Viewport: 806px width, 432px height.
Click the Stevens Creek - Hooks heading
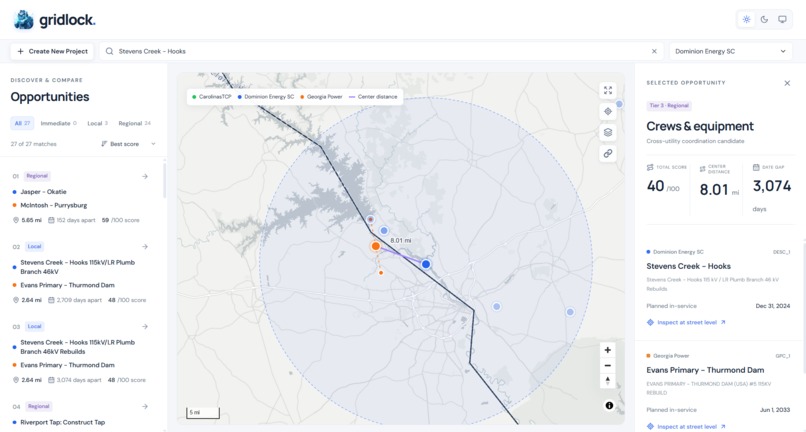[x=688, y=266]
